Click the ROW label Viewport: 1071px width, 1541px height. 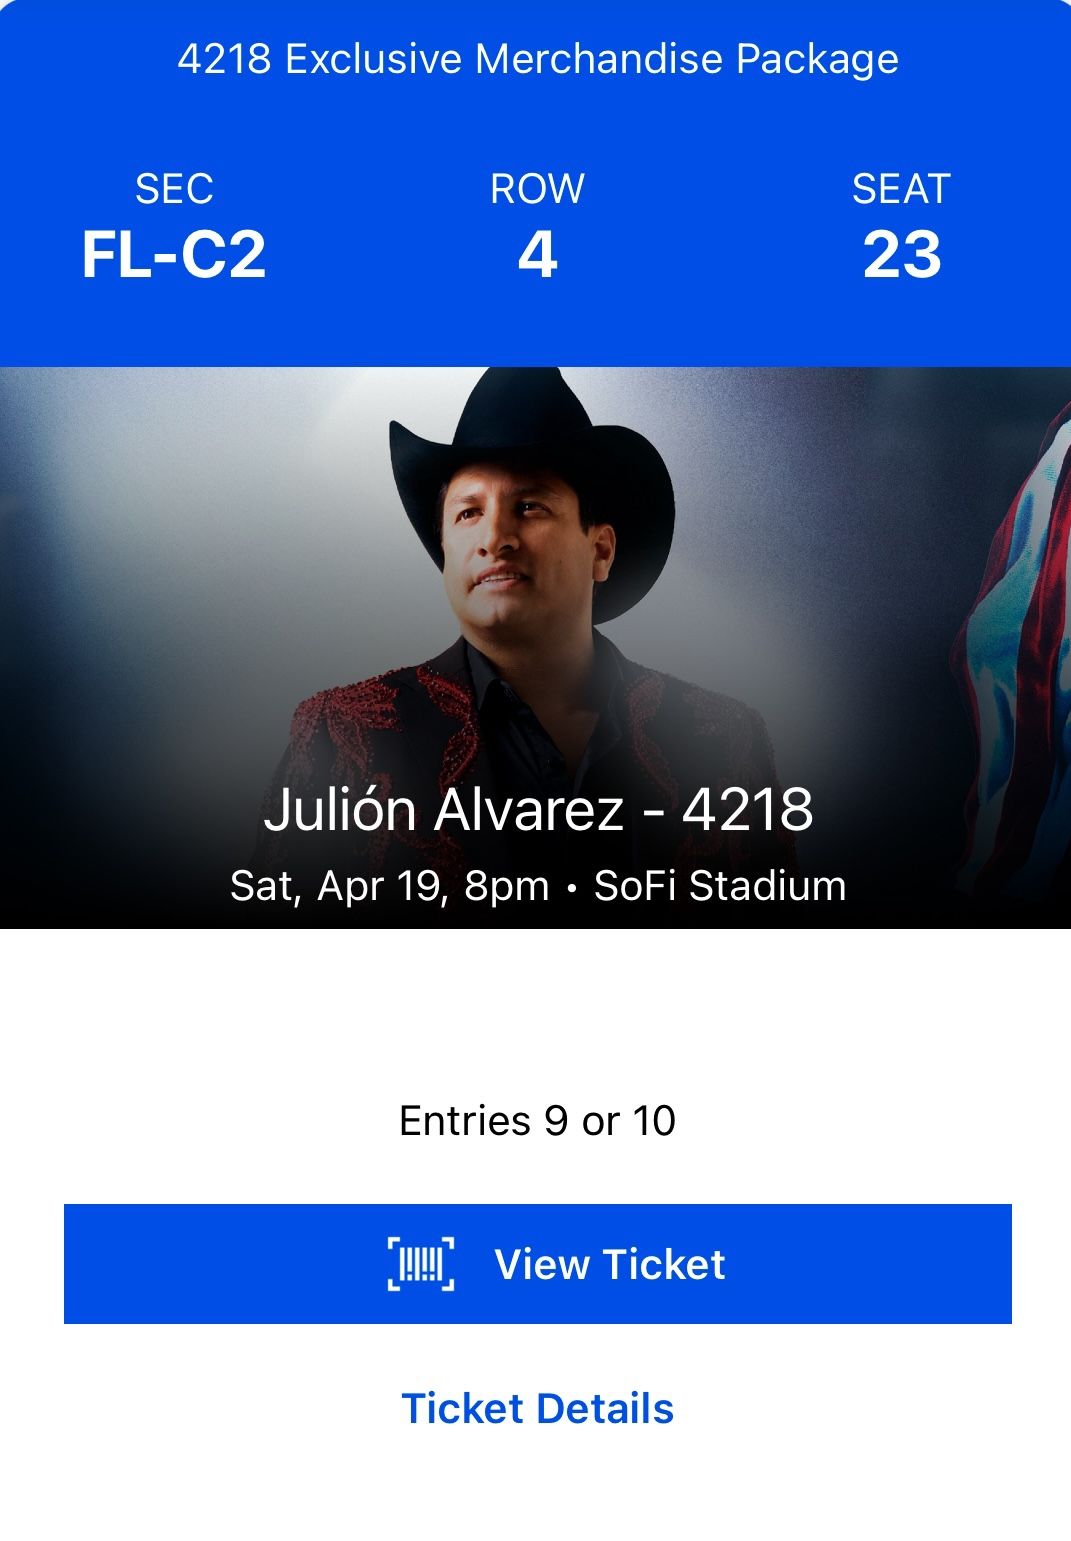pos(537,188)
